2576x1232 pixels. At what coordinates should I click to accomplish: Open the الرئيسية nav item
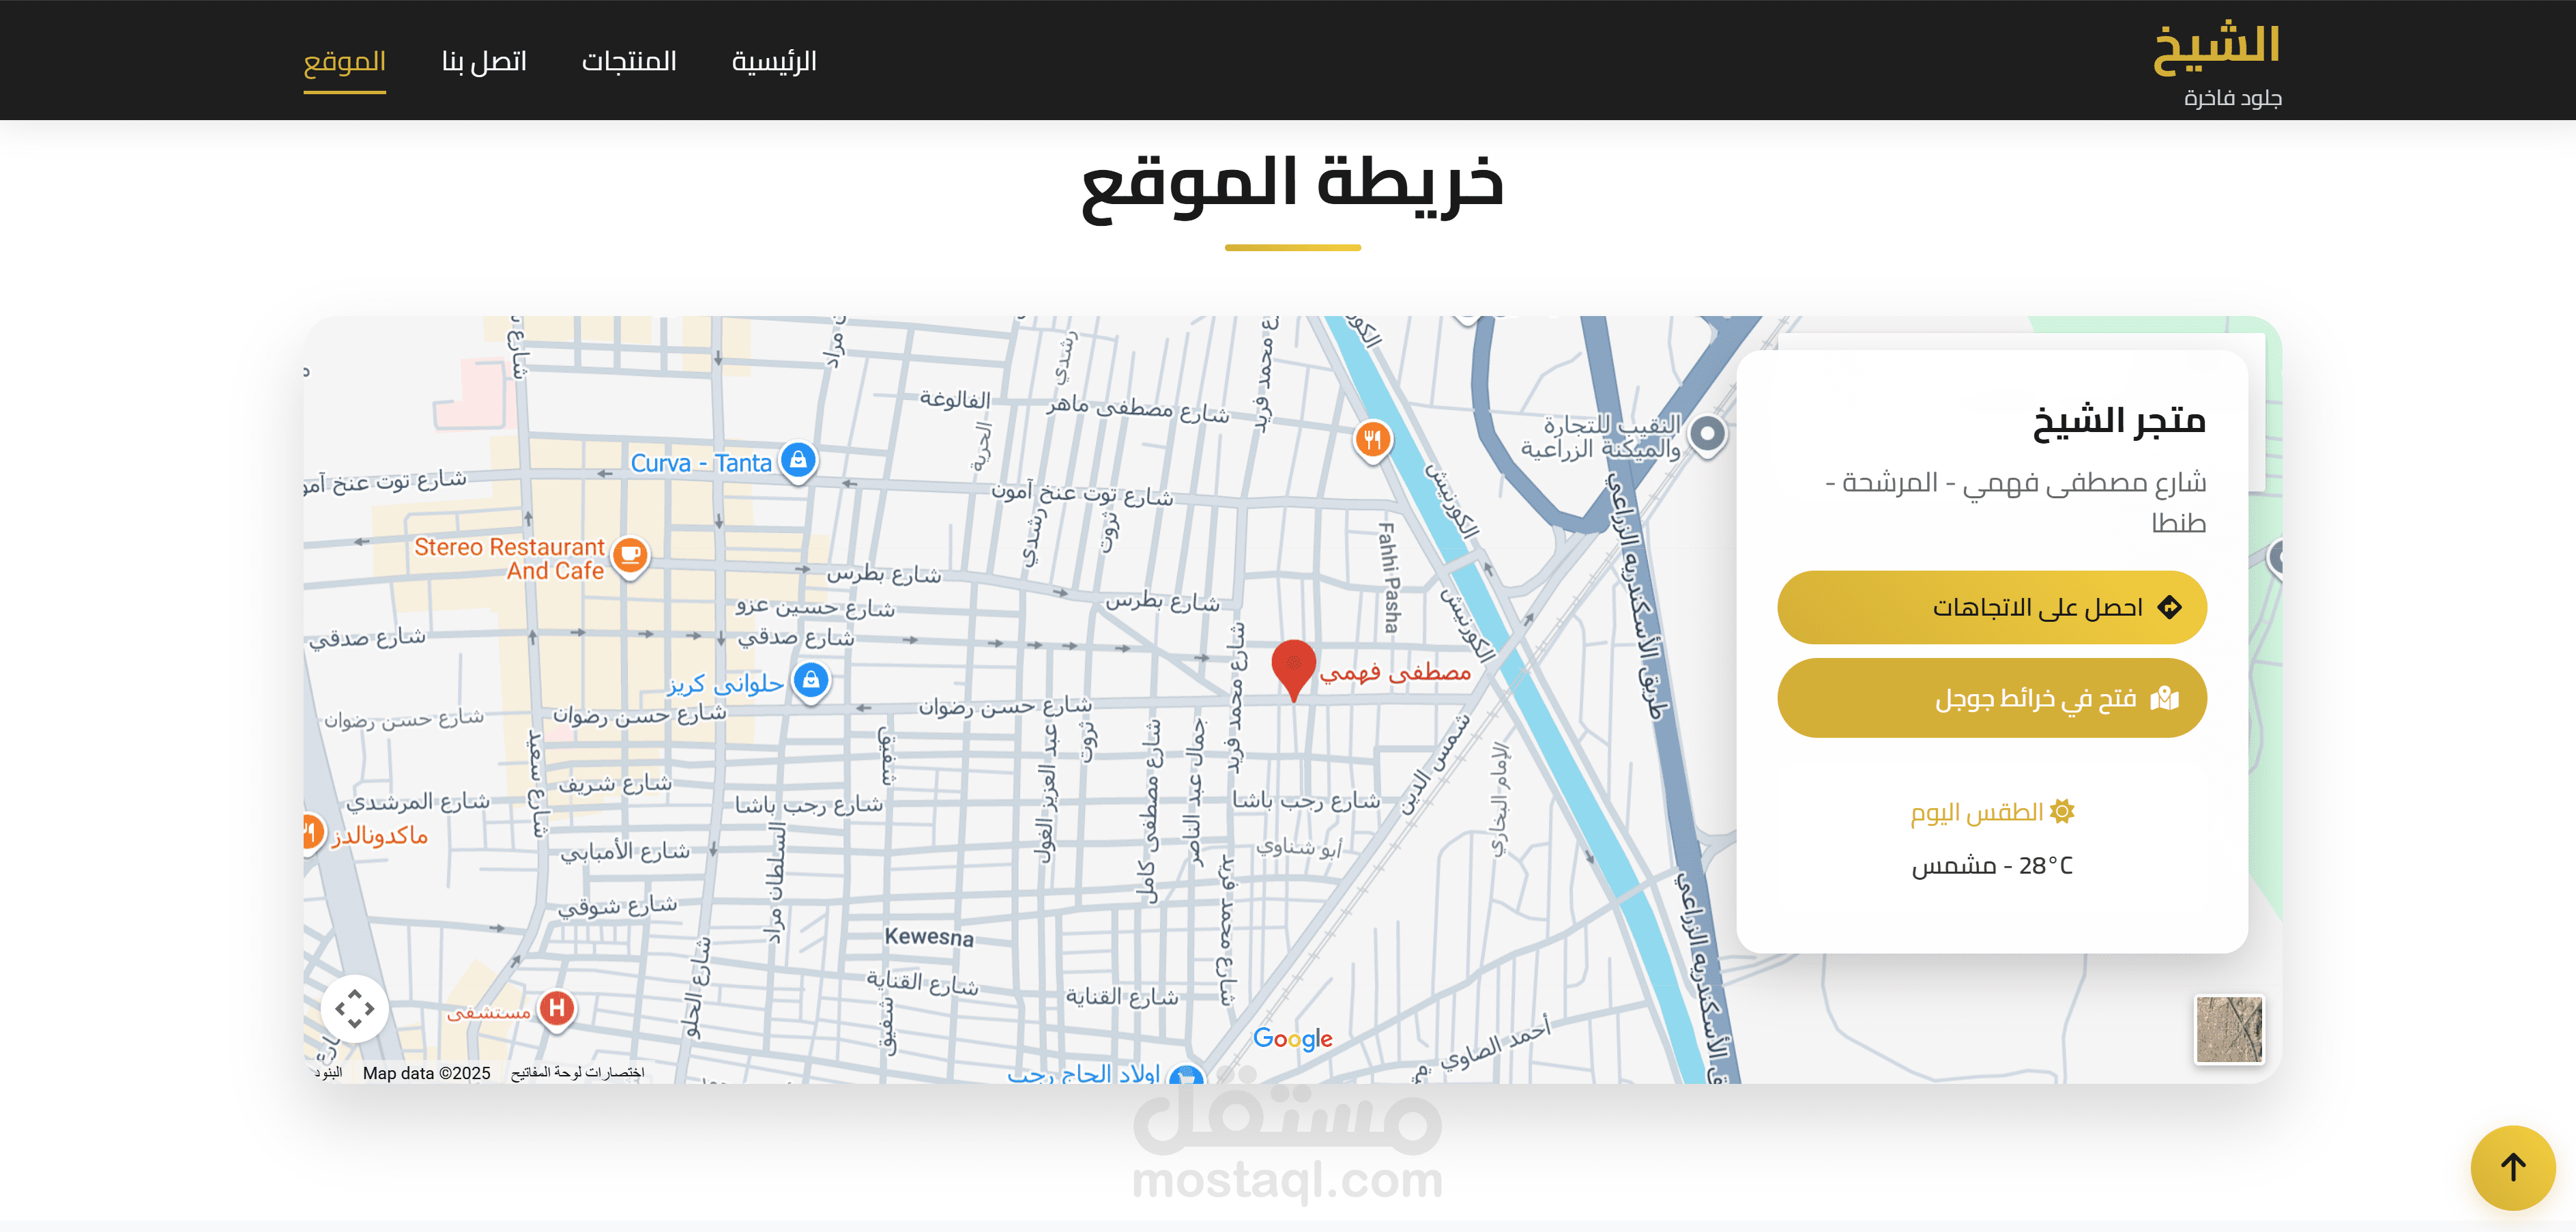[x=774, y=62]
